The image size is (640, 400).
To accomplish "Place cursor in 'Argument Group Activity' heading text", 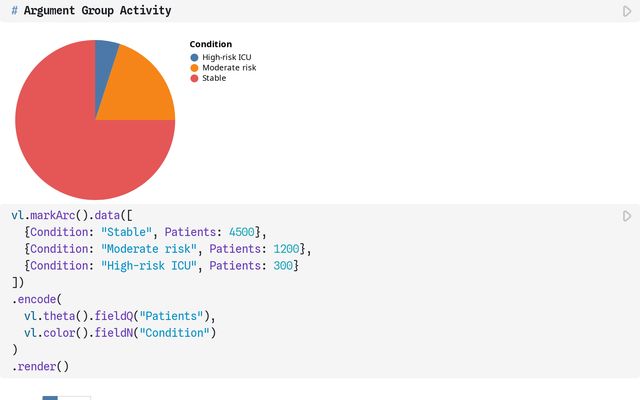I will click(x=97, y=11).
